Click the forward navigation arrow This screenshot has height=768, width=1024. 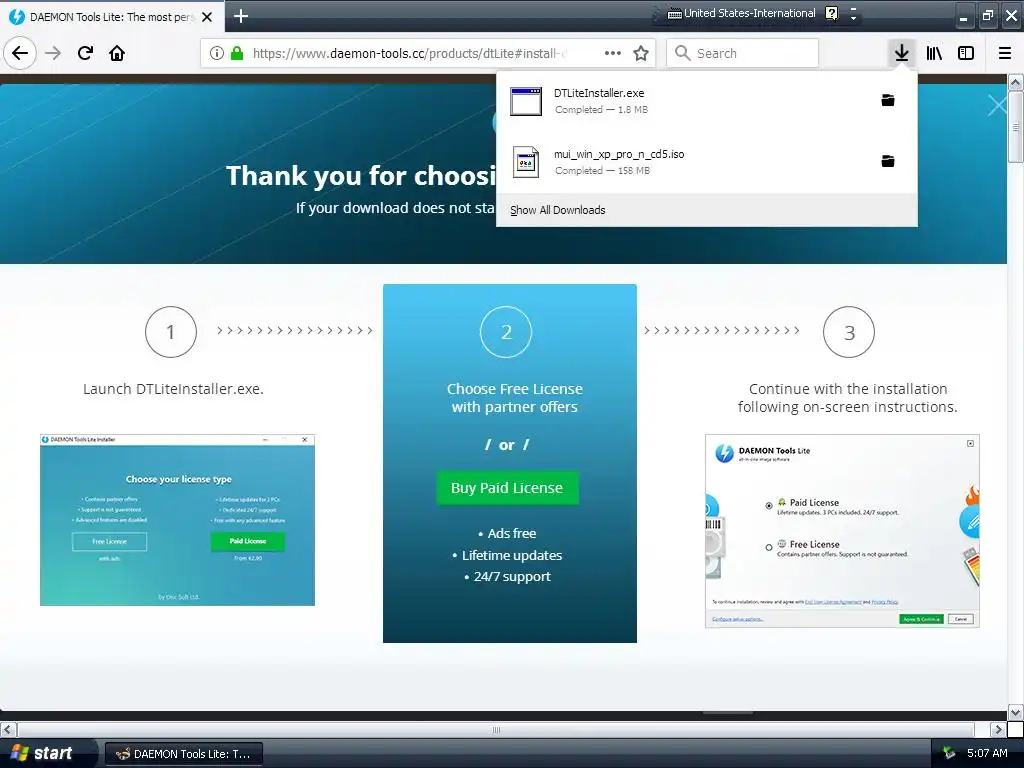[x=53, y=53]
